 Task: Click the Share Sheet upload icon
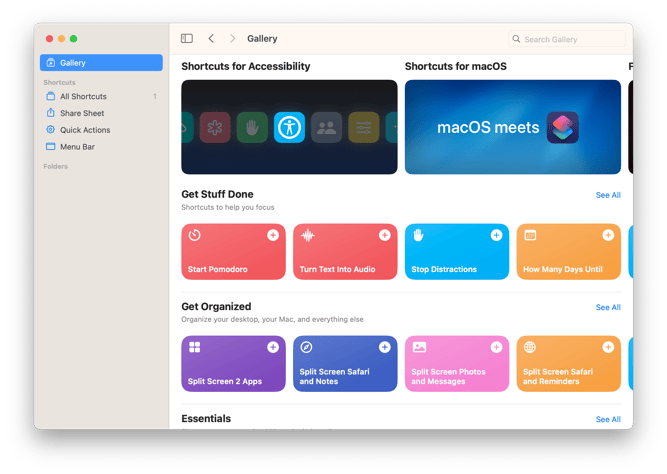pyautogui.click(x=51, y=113)
